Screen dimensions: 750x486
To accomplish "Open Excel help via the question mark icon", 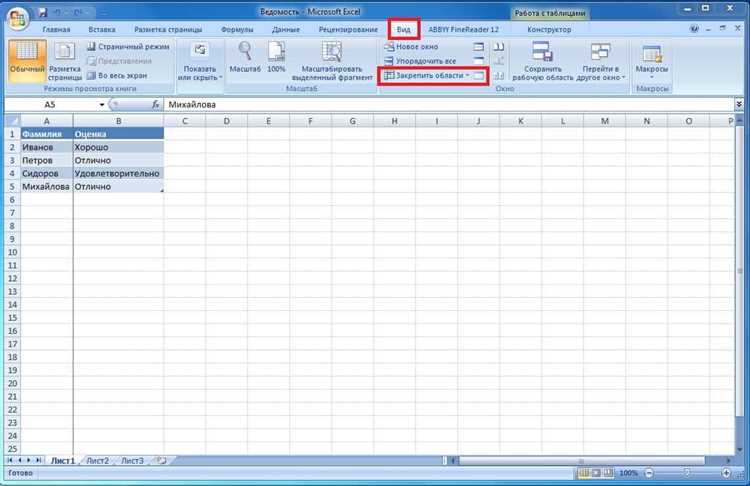I will 695,29.
